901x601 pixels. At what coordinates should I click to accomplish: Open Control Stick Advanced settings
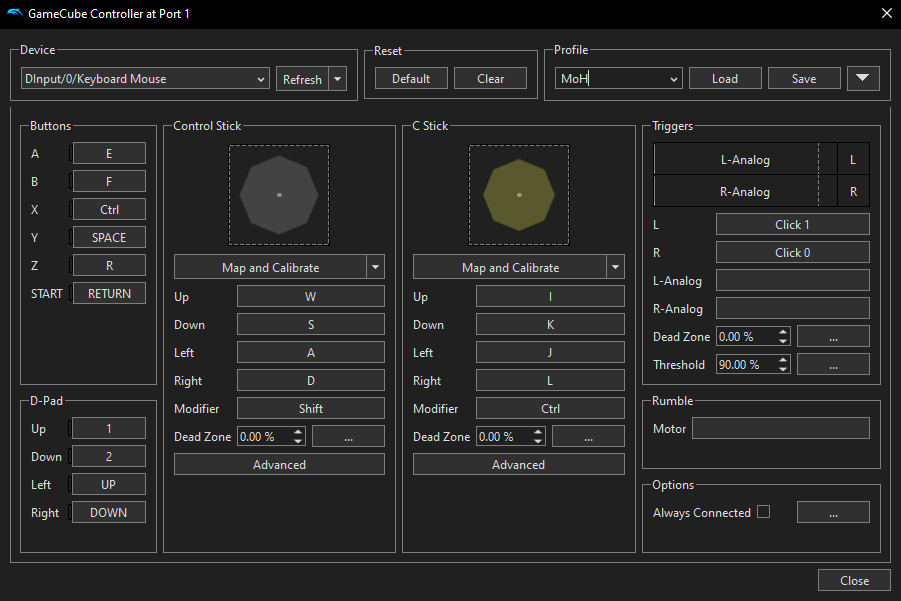[279, 464]
